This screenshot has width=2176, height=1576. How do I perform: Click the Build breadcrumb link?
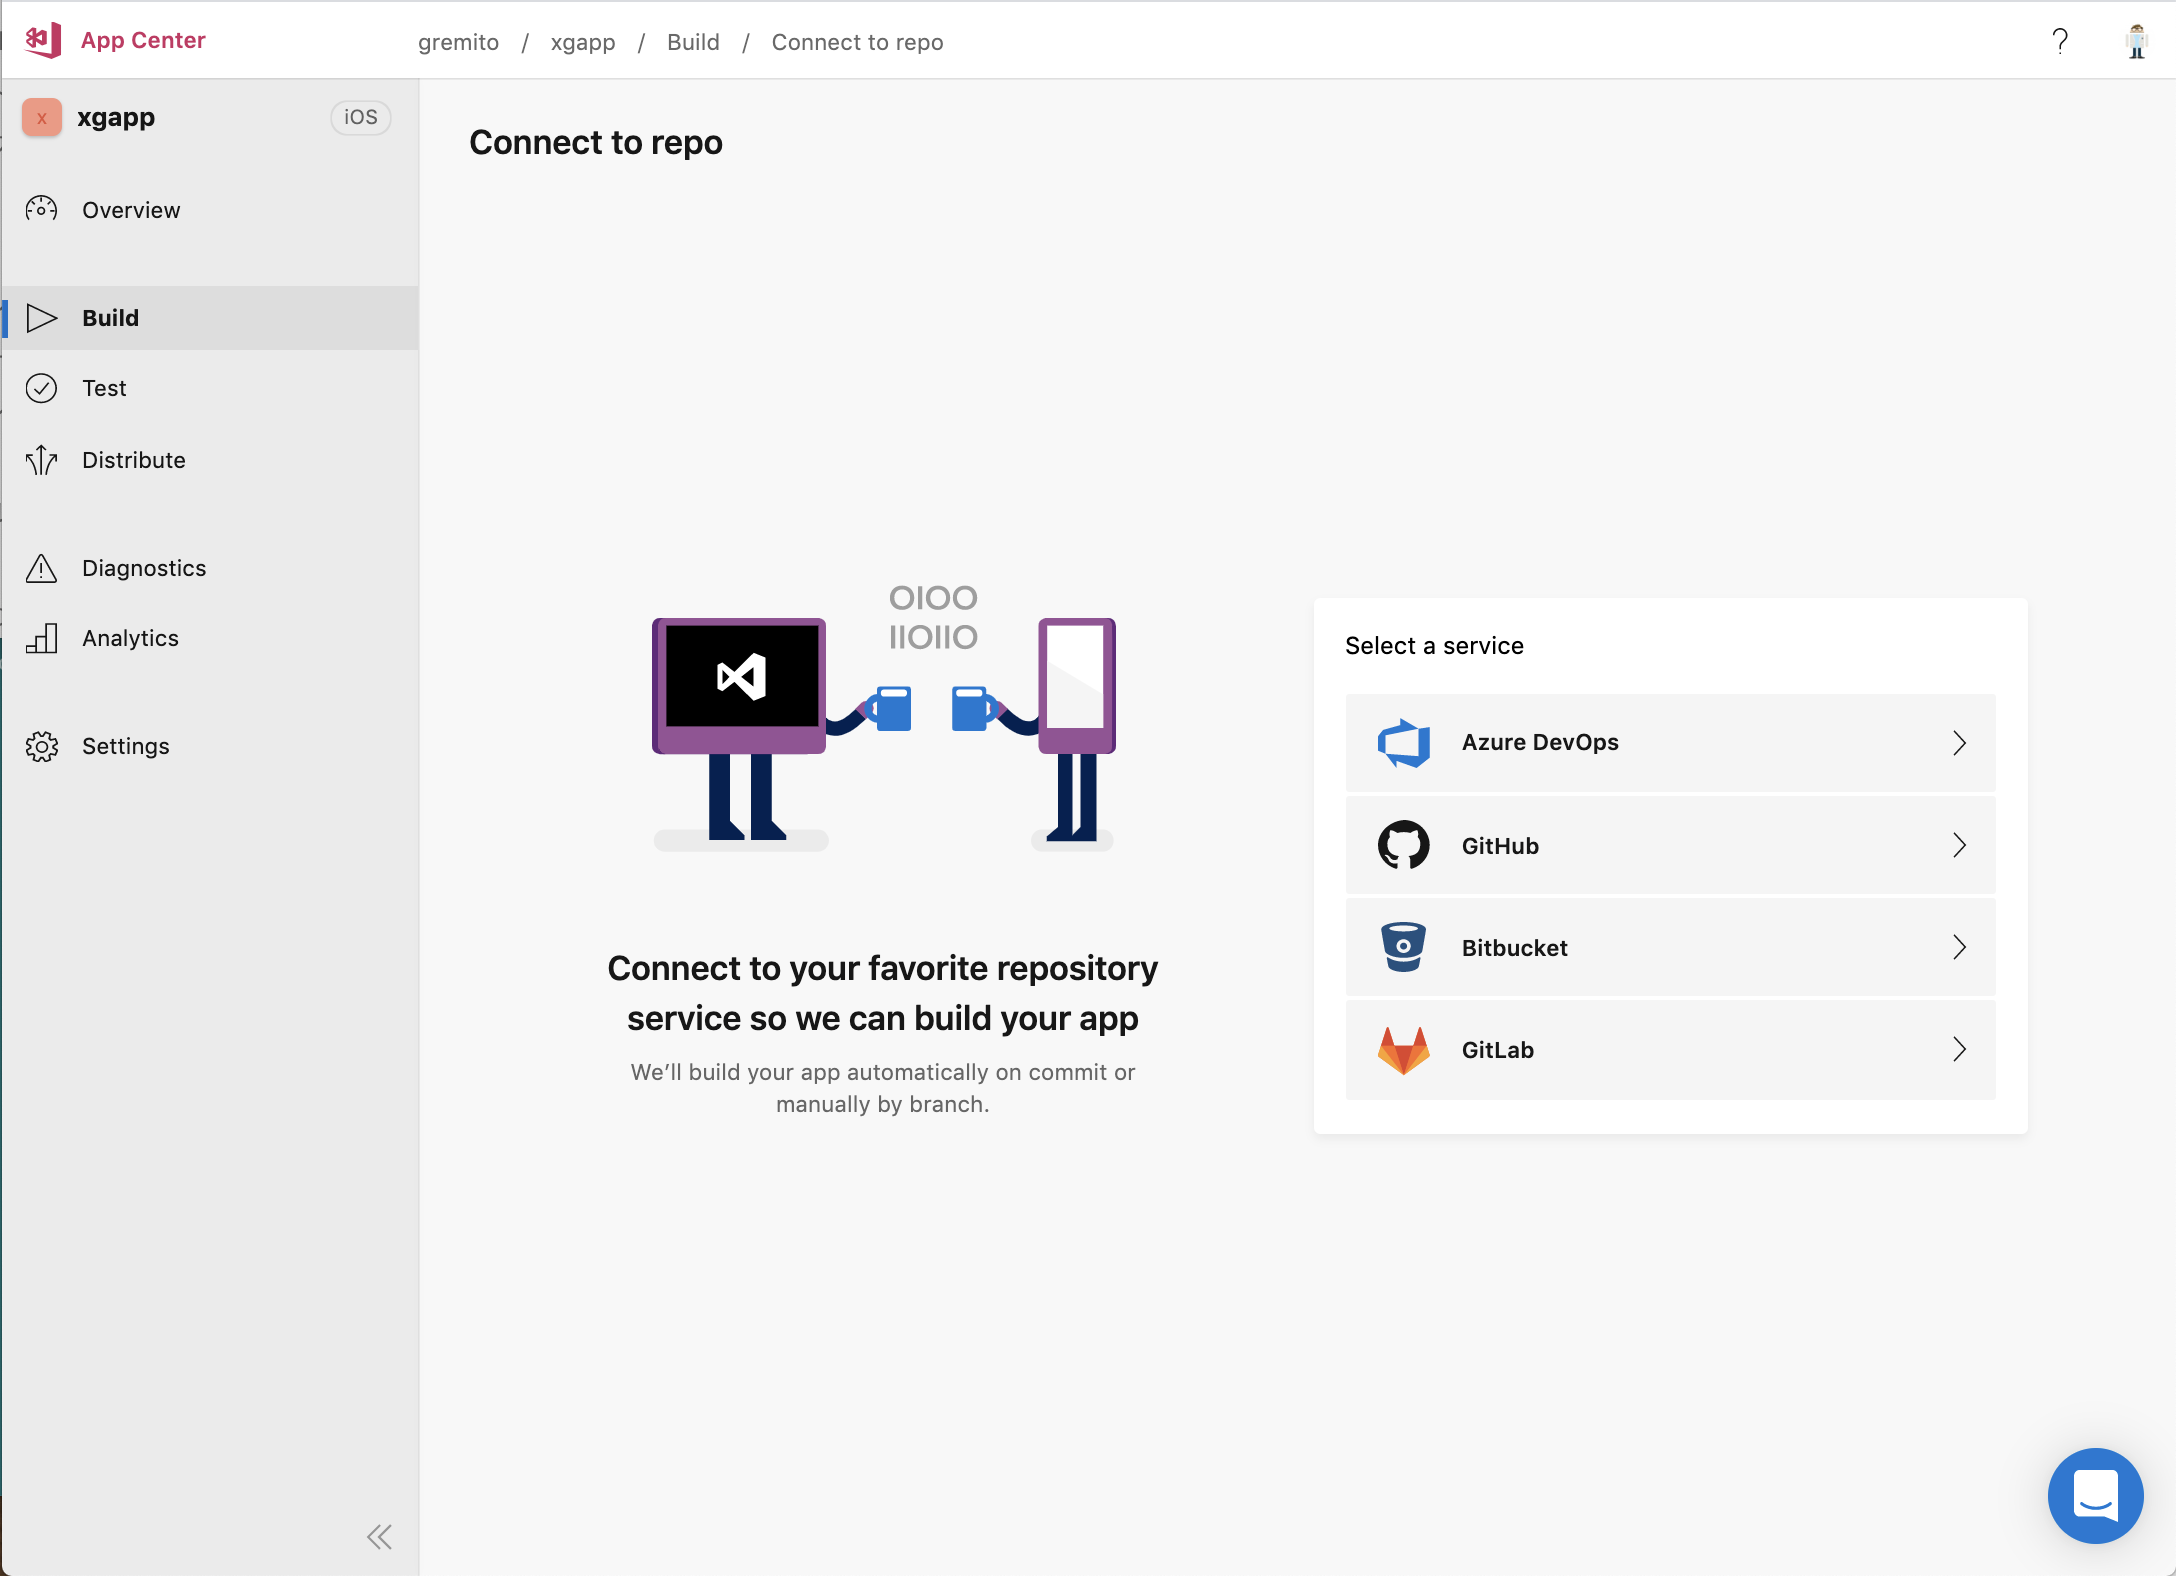693,42
